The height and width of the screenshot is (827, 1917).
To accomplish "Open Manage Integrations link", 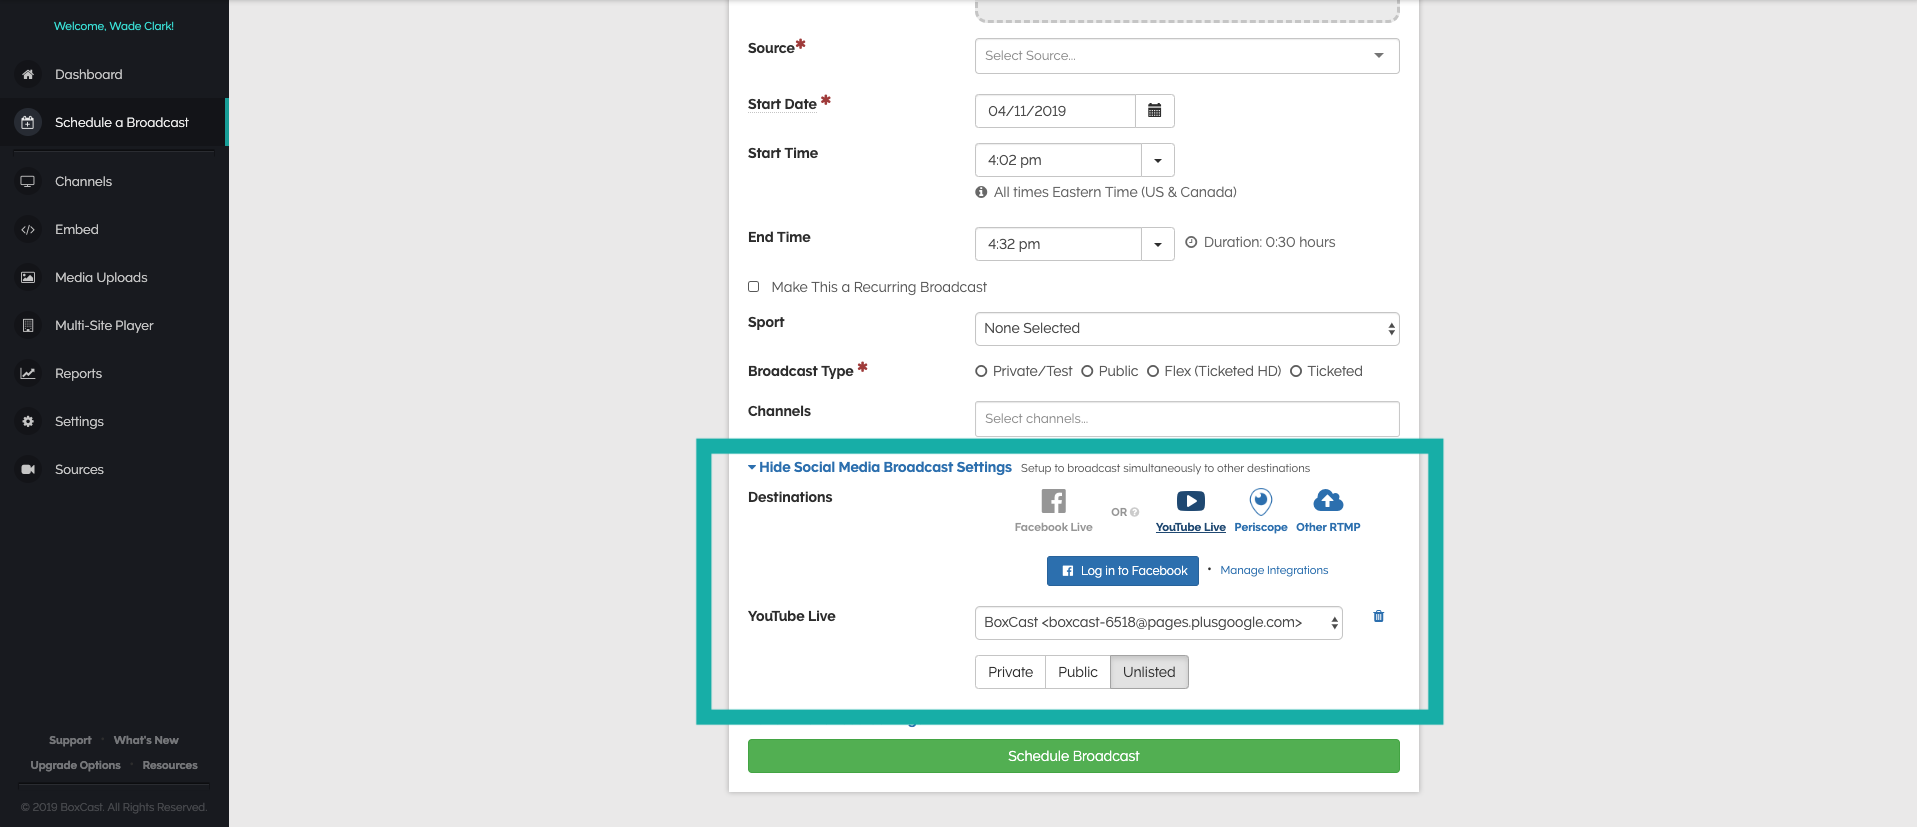I will click(x=1274, y=570).
